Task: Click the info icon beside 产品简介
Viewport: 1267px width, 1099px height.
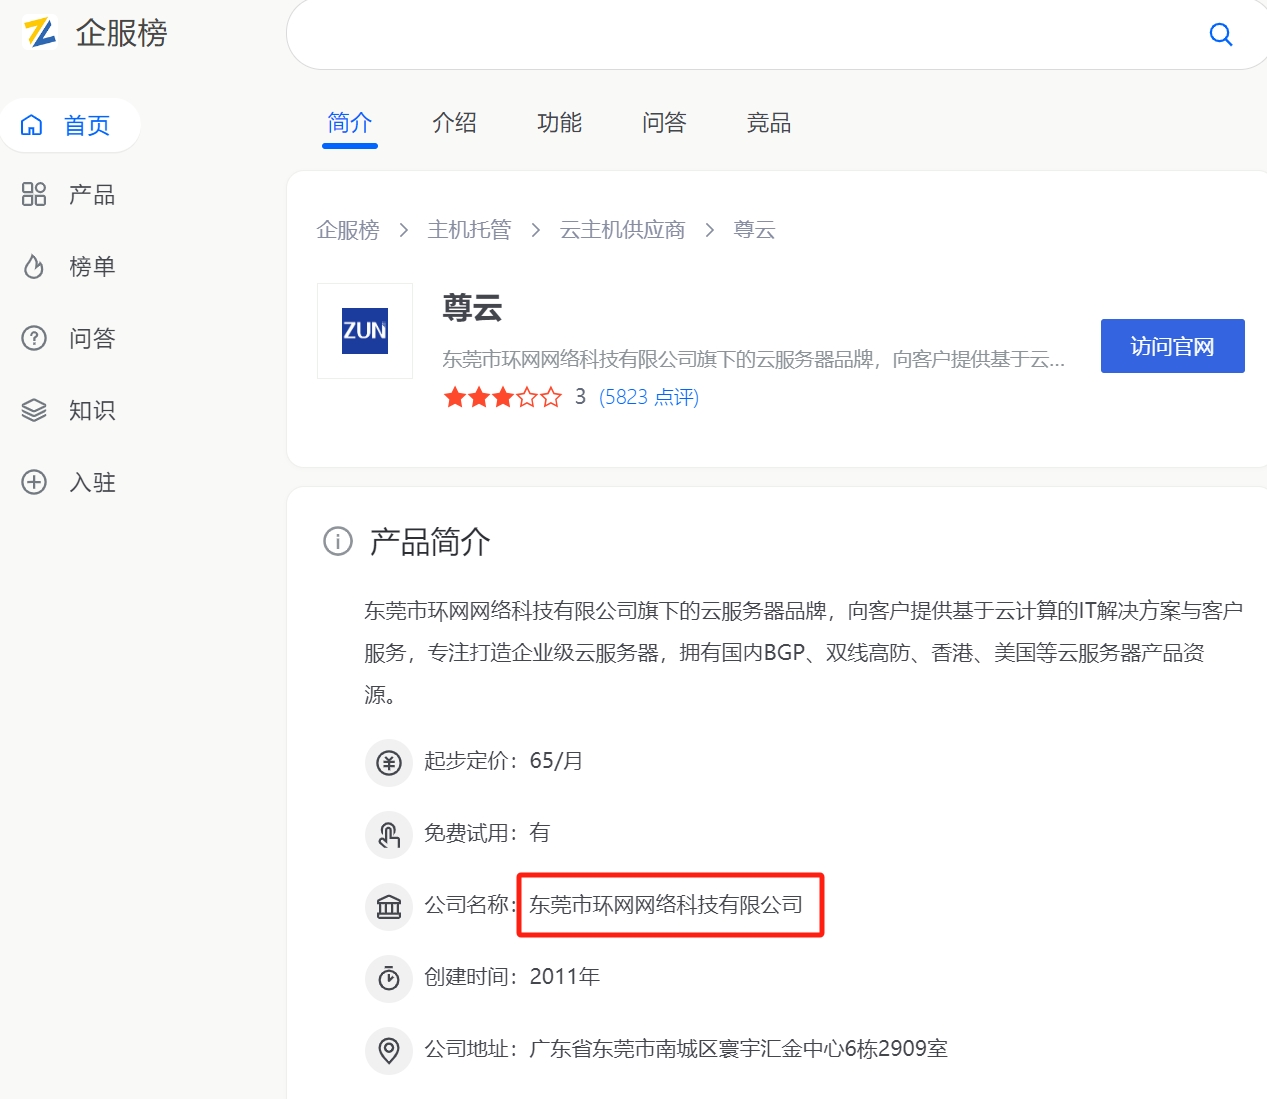Action: pyautogui.click(x=338, y=541)
